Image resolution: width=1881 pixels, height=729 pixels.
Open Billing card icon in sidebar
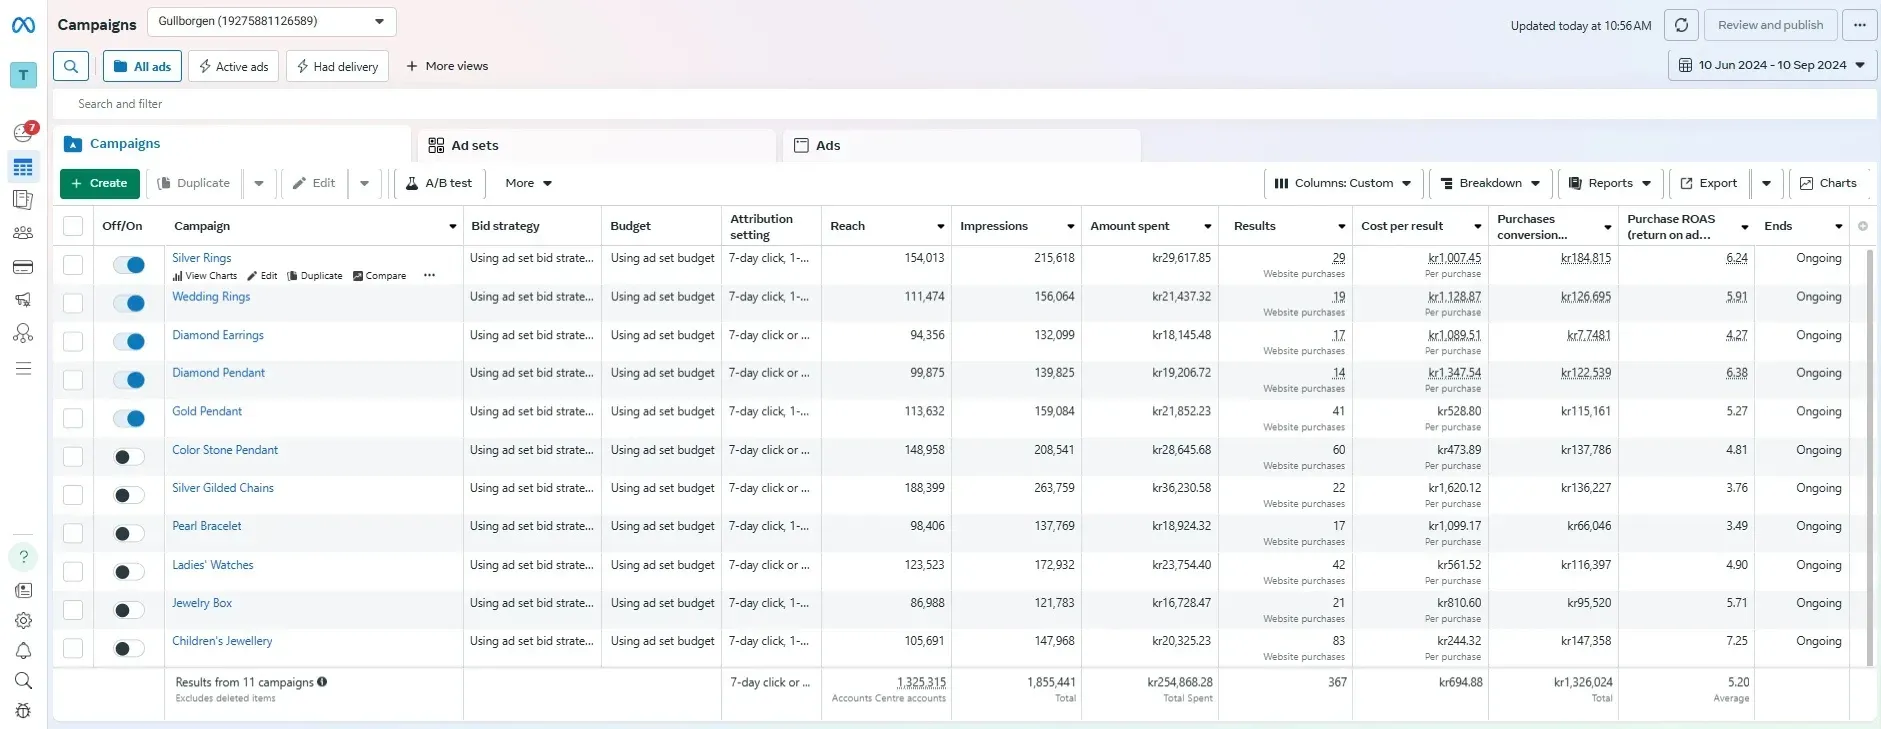point(23,267)
